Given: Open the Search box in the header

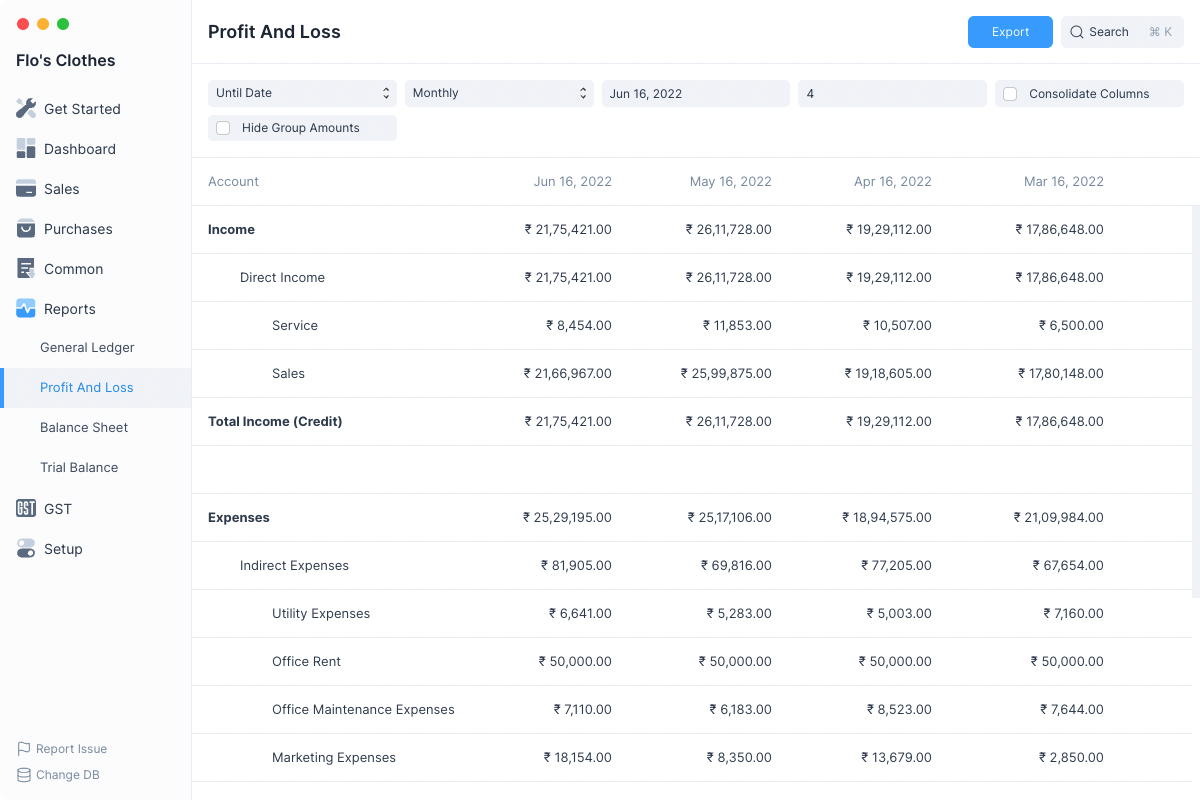Looking at the screenshot, I should click(1121, 32).
